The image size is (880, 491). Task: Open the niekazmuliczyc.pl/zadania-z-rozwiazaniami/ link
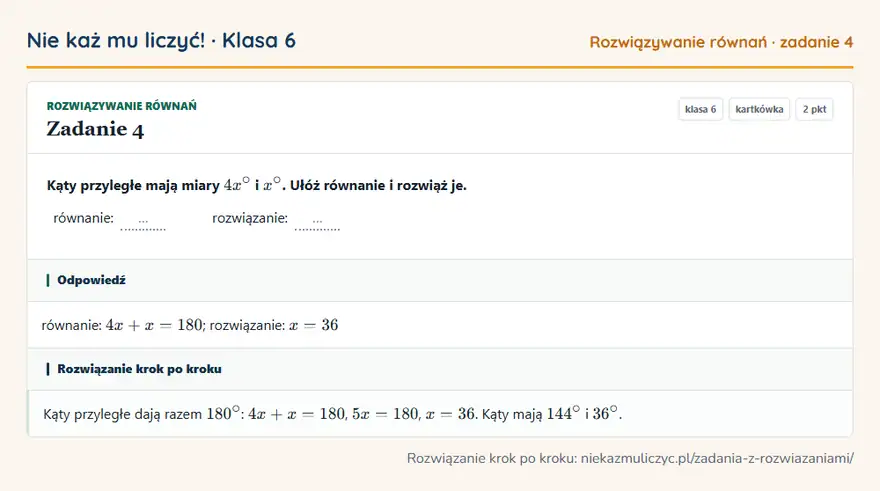(x=717, y=458)
